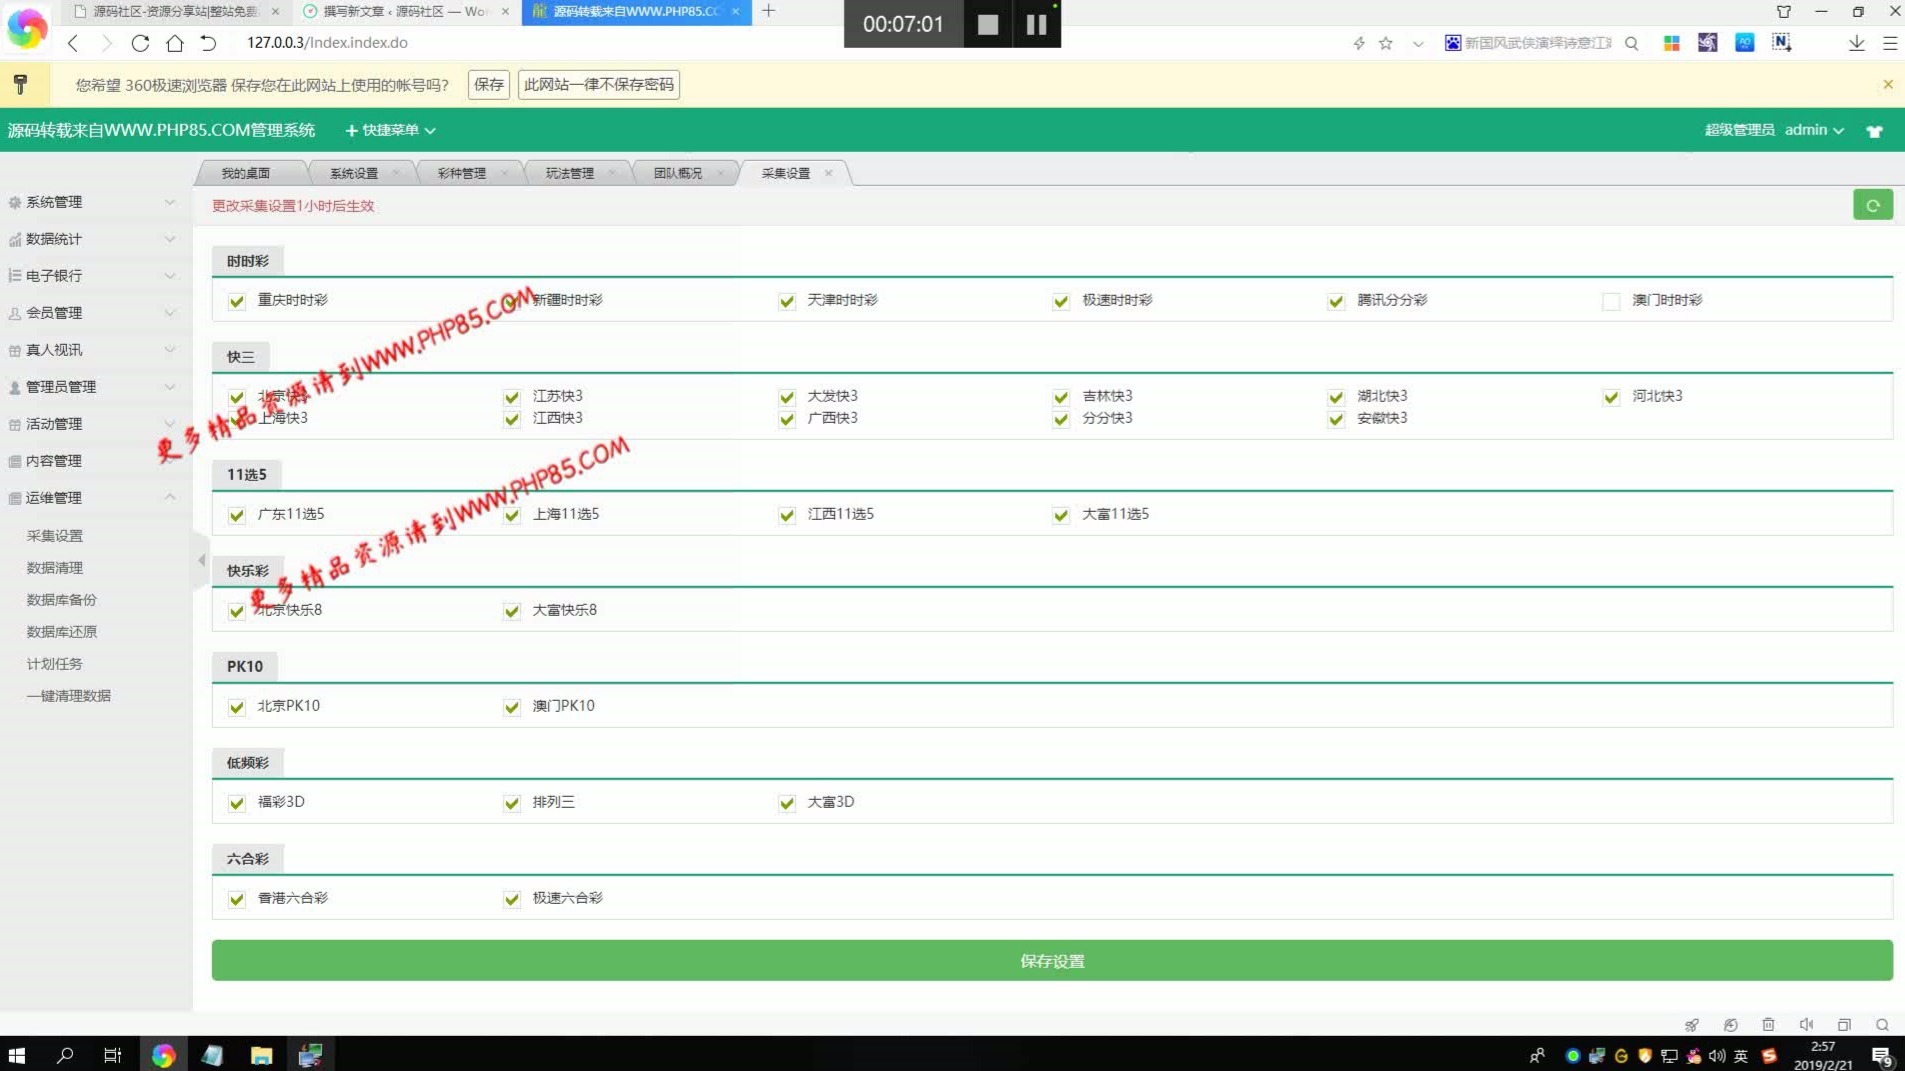Open Task View on taskbar
Screen dimensions: 1905x1071
[113, 1055]
